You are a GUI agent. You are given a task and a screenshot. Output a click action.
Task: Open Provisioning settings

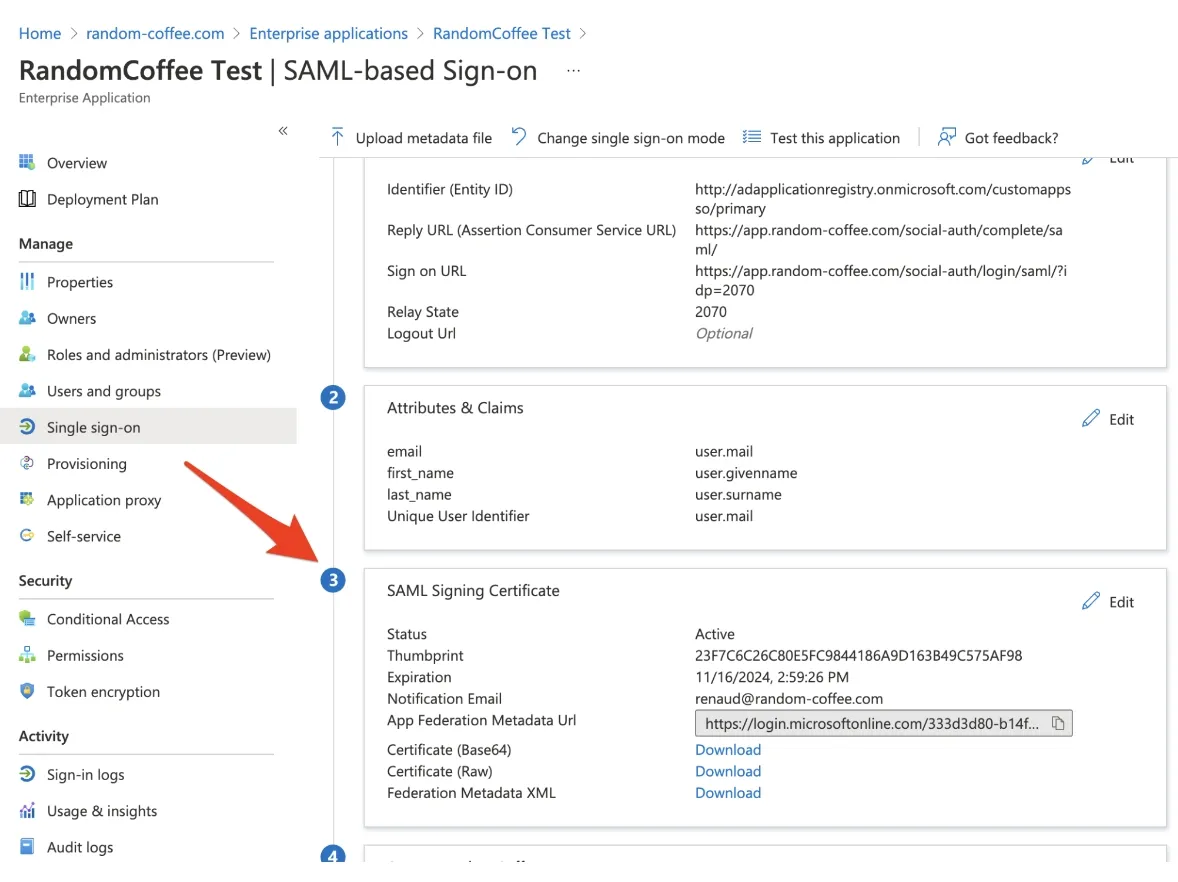(86, 464)
